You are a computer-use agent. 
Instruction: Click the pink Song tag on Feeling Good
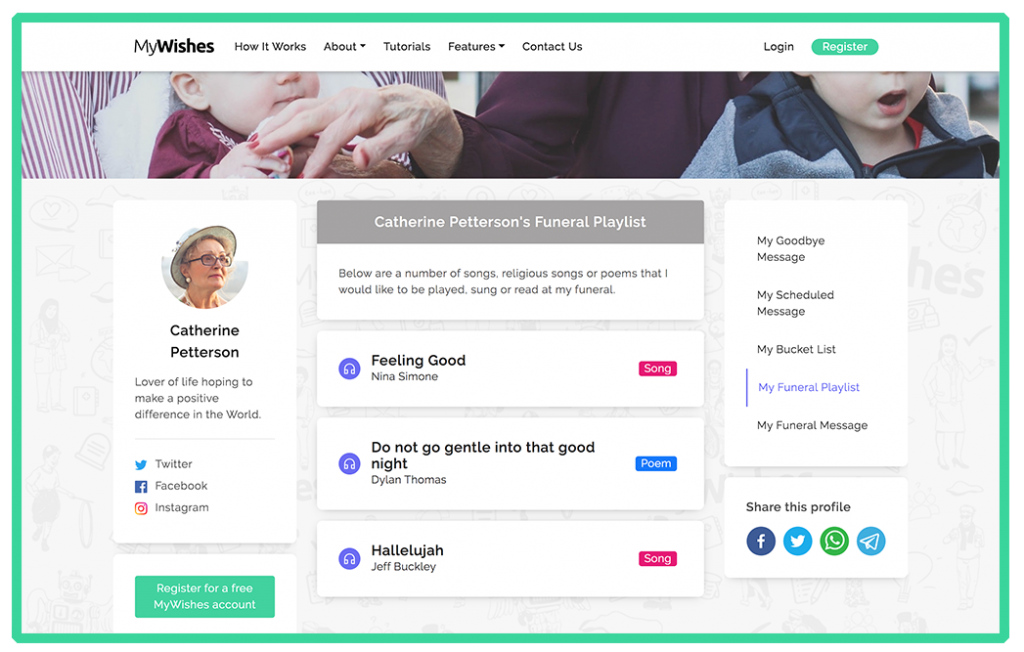pyautogui.click(x=657, y=369)
